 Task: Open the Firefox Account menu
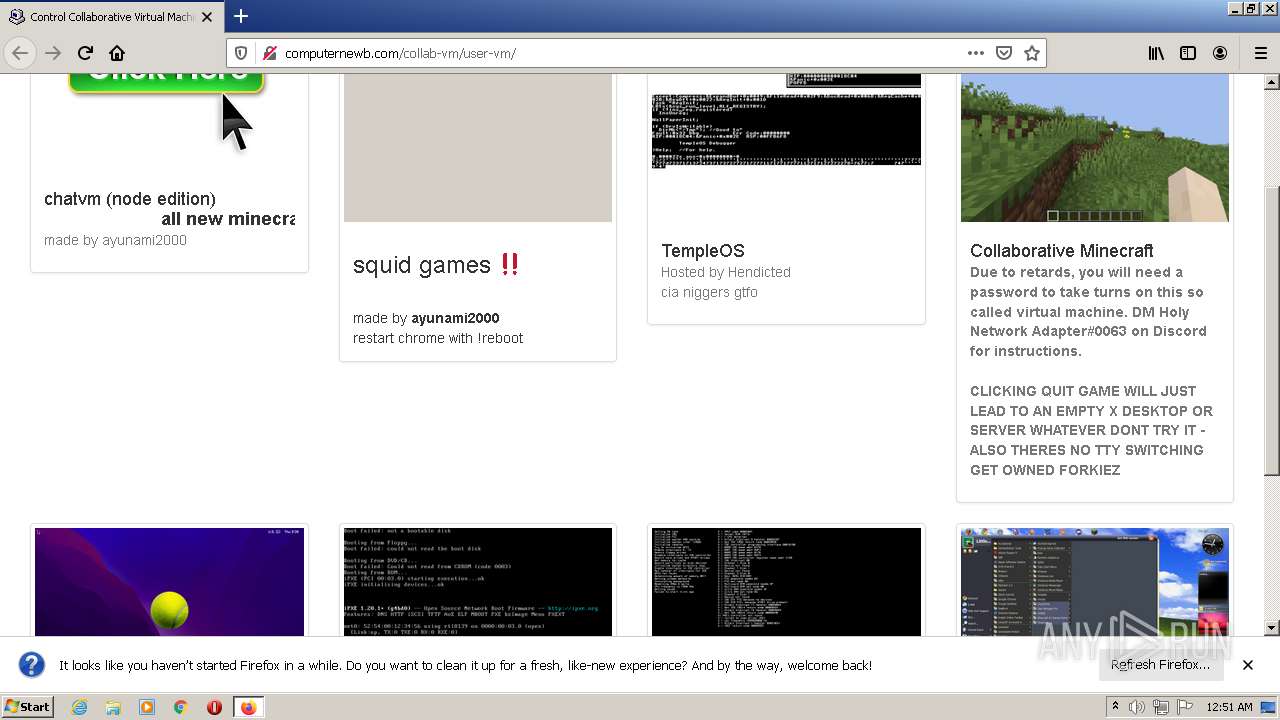click(1220, 53)
